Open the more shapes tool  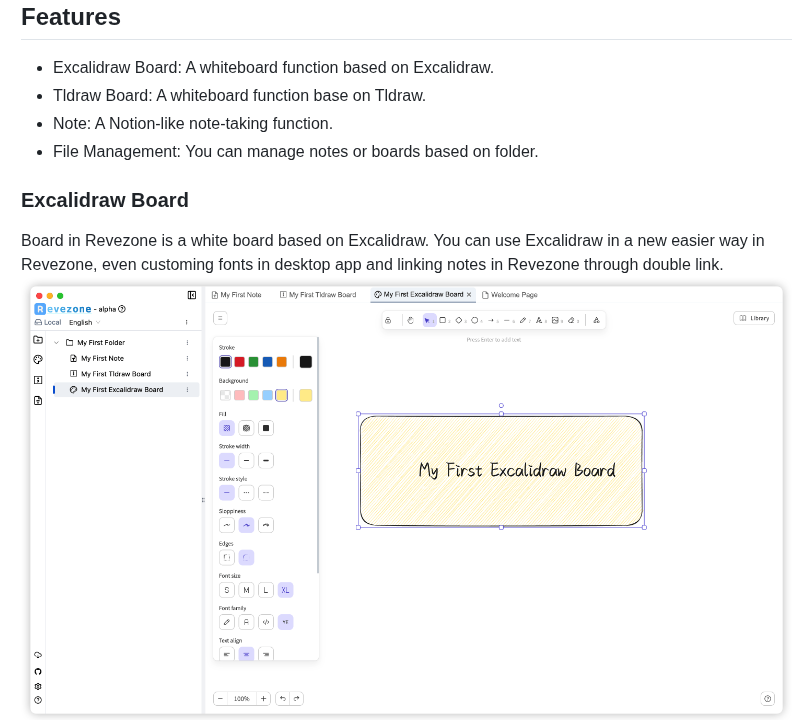pos(597,320)
